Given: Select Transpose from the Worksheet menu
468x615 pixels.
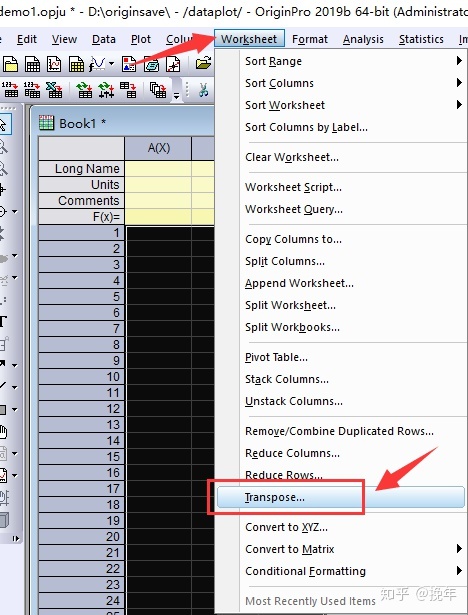Looking at the screenshot, I should (341, 497).
